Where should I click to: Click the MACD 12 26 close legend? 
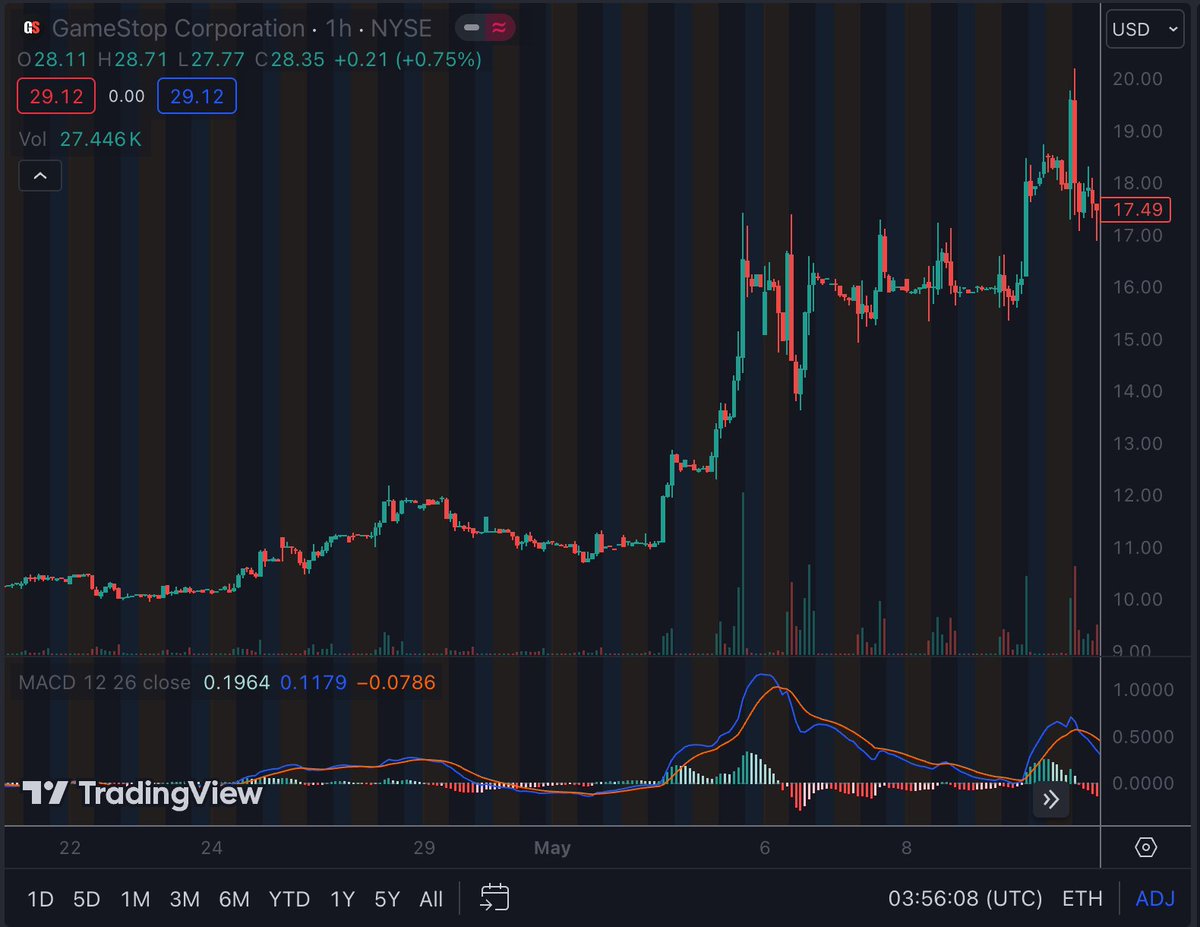click(x=105, y=683)
